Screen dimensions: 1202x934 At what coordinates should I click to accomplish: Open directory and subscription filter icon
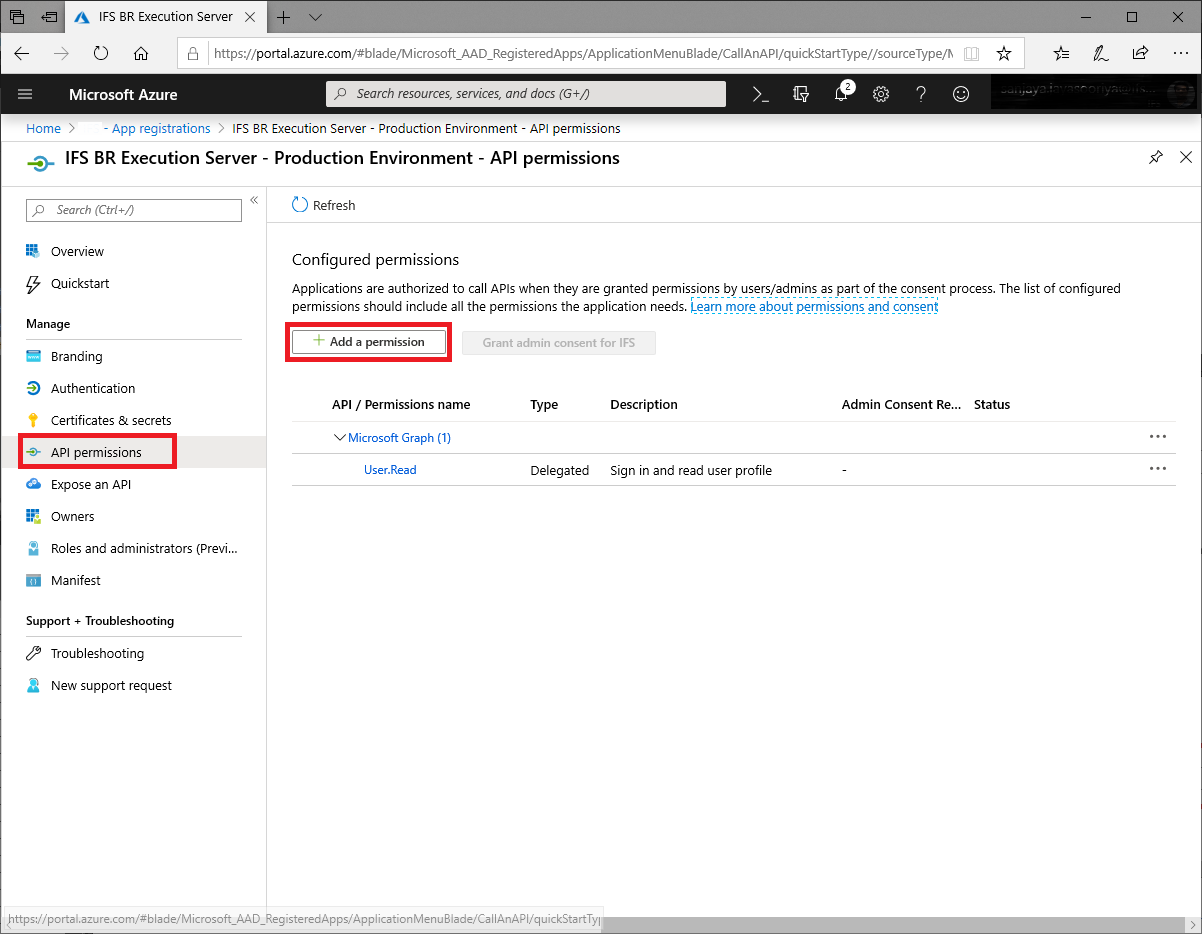pos(800,94)
